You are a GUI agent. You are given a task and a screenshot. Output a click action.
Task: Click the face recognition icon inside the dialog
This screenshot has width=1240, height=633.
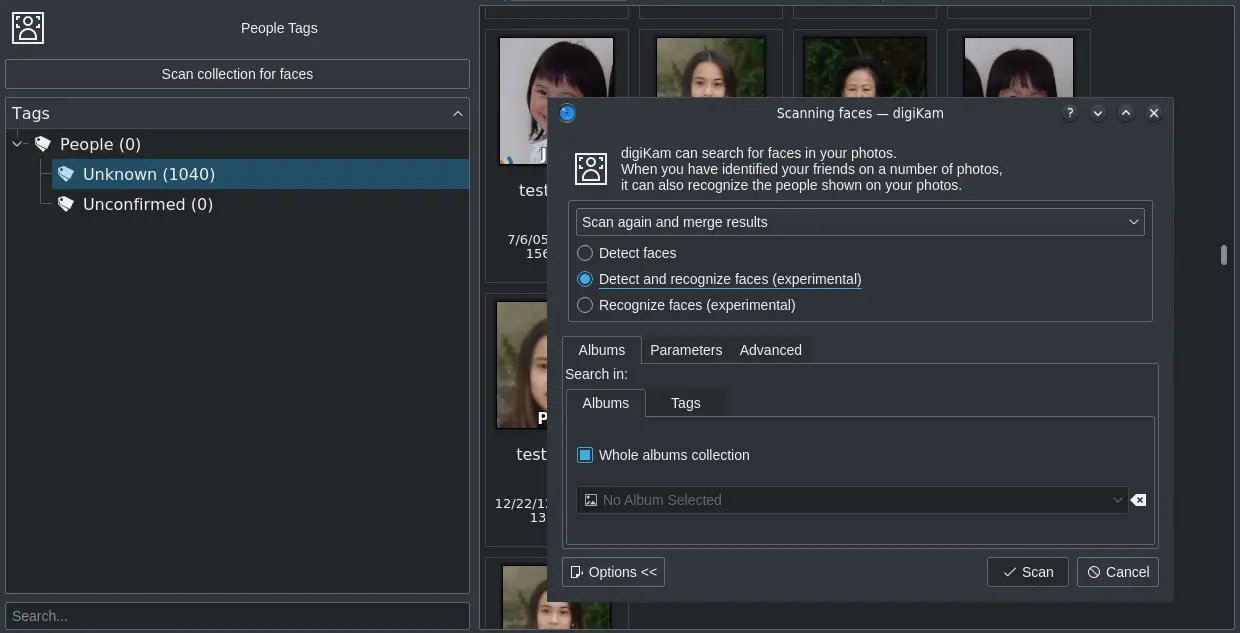(590, 168)
